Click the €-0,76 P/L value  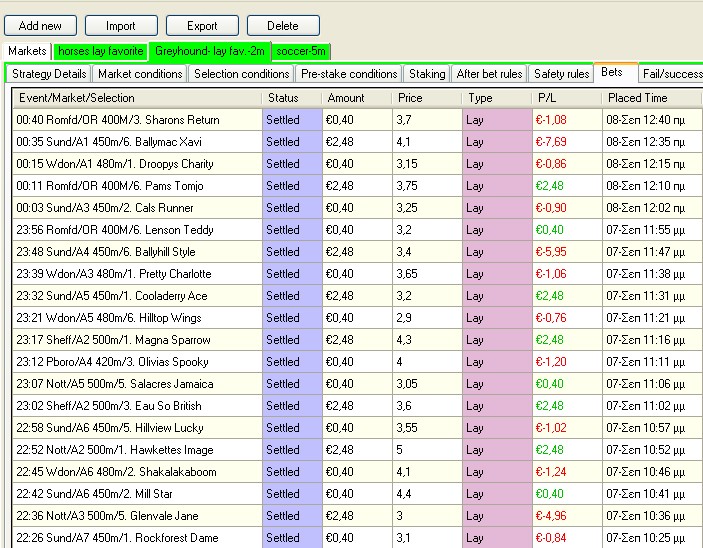coord(551,317)
